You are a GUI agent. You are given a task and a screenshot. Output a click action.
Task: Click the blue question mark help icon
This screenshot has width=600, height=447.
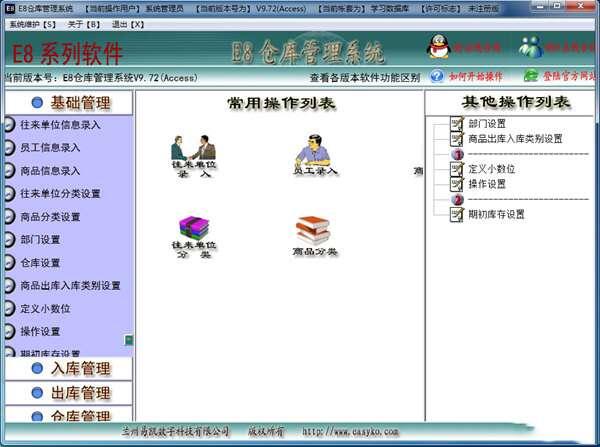coord(437,76)
